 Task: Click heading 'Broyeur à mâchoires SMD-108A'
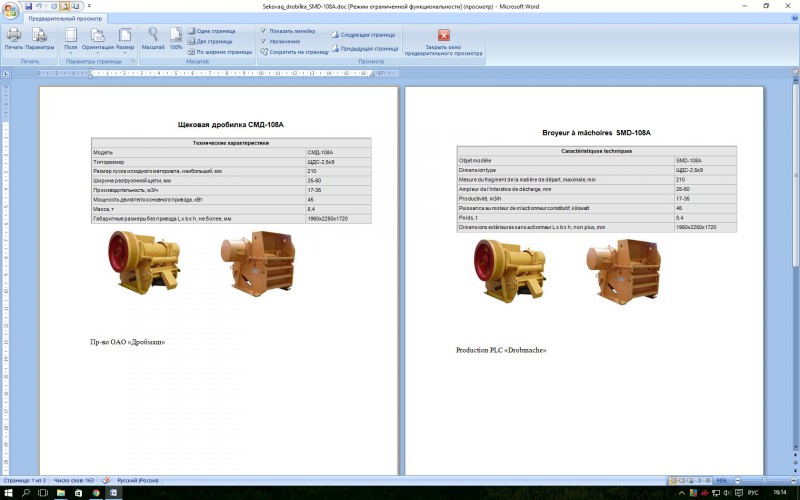pos(596,133)
